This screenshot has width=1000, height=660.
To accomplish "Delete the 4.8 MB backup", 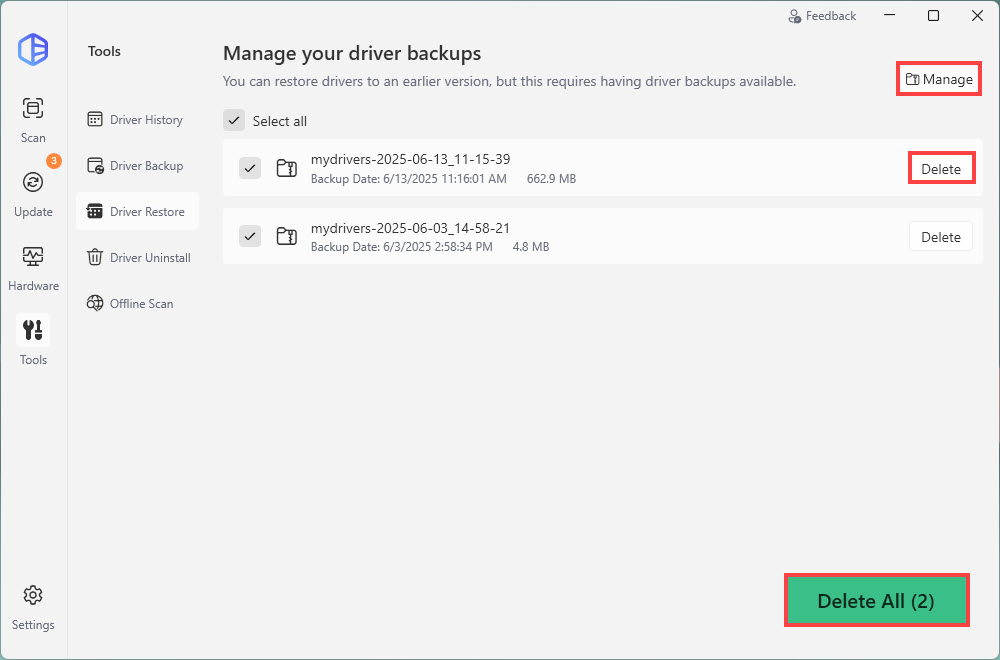I will (x=940, y=237).
